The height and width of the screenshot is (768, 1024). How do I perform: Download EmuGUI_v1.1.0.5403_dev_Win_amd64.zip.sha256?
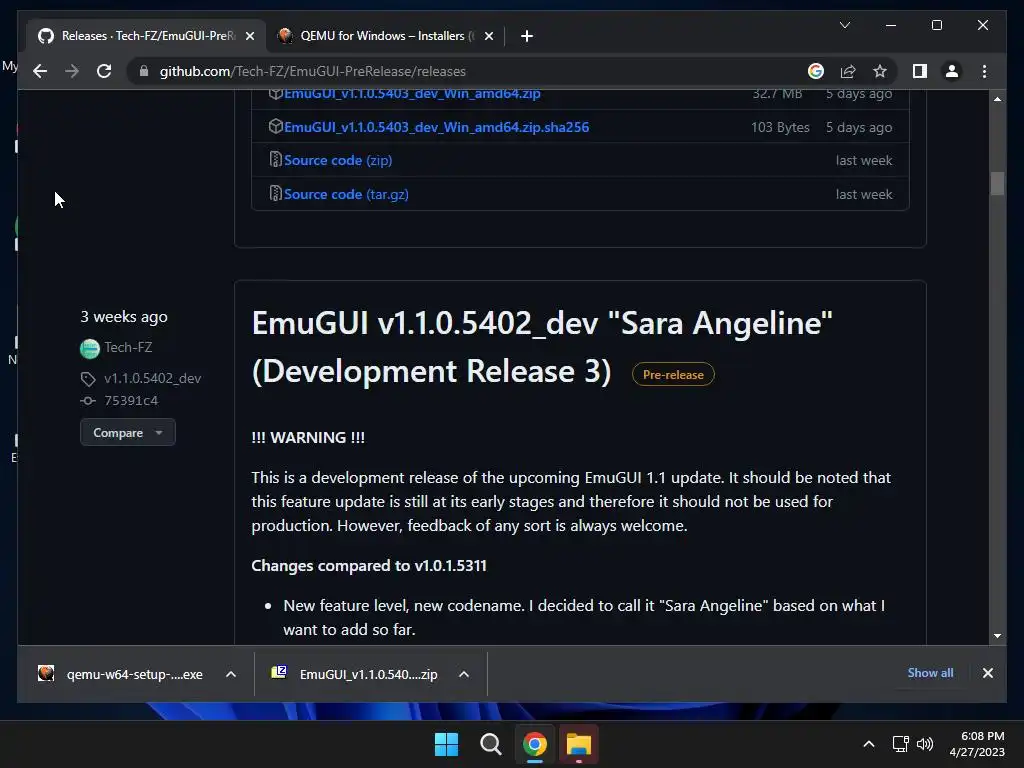pos(436,127)
